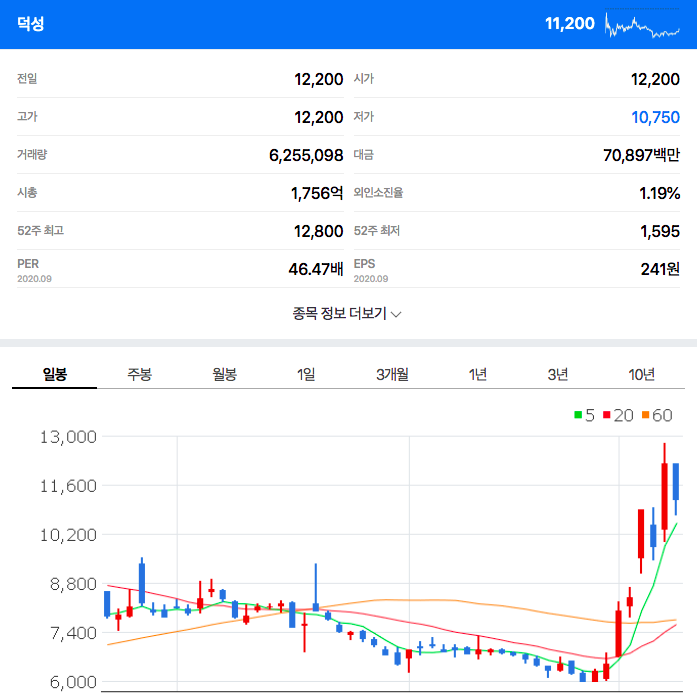The width and height of the screenshot is (697, 696).
Task: Click the PER value 46.47배
Action: click(x=316, y=269)
